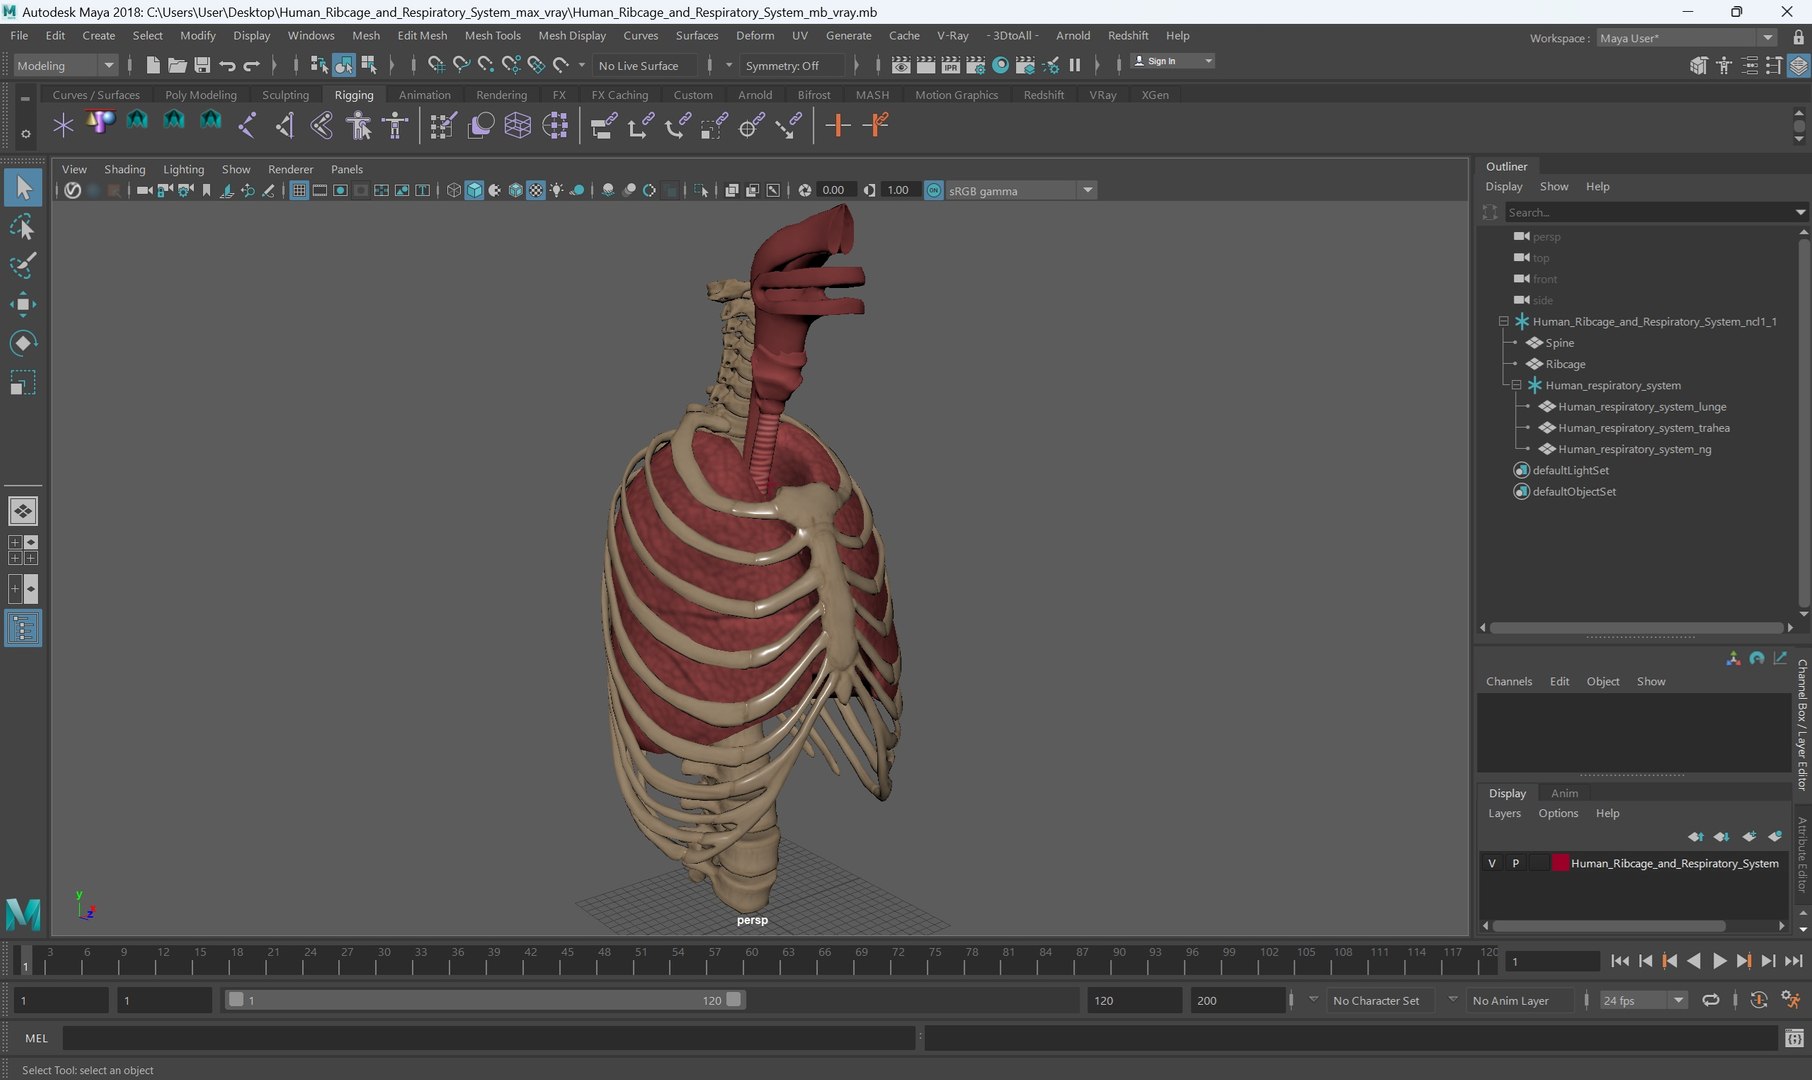Image resolution: width=1812 pixels, height=1080 pixels.
Task: Click the Open scene folder icon
Action: click(x=177, y=65)
